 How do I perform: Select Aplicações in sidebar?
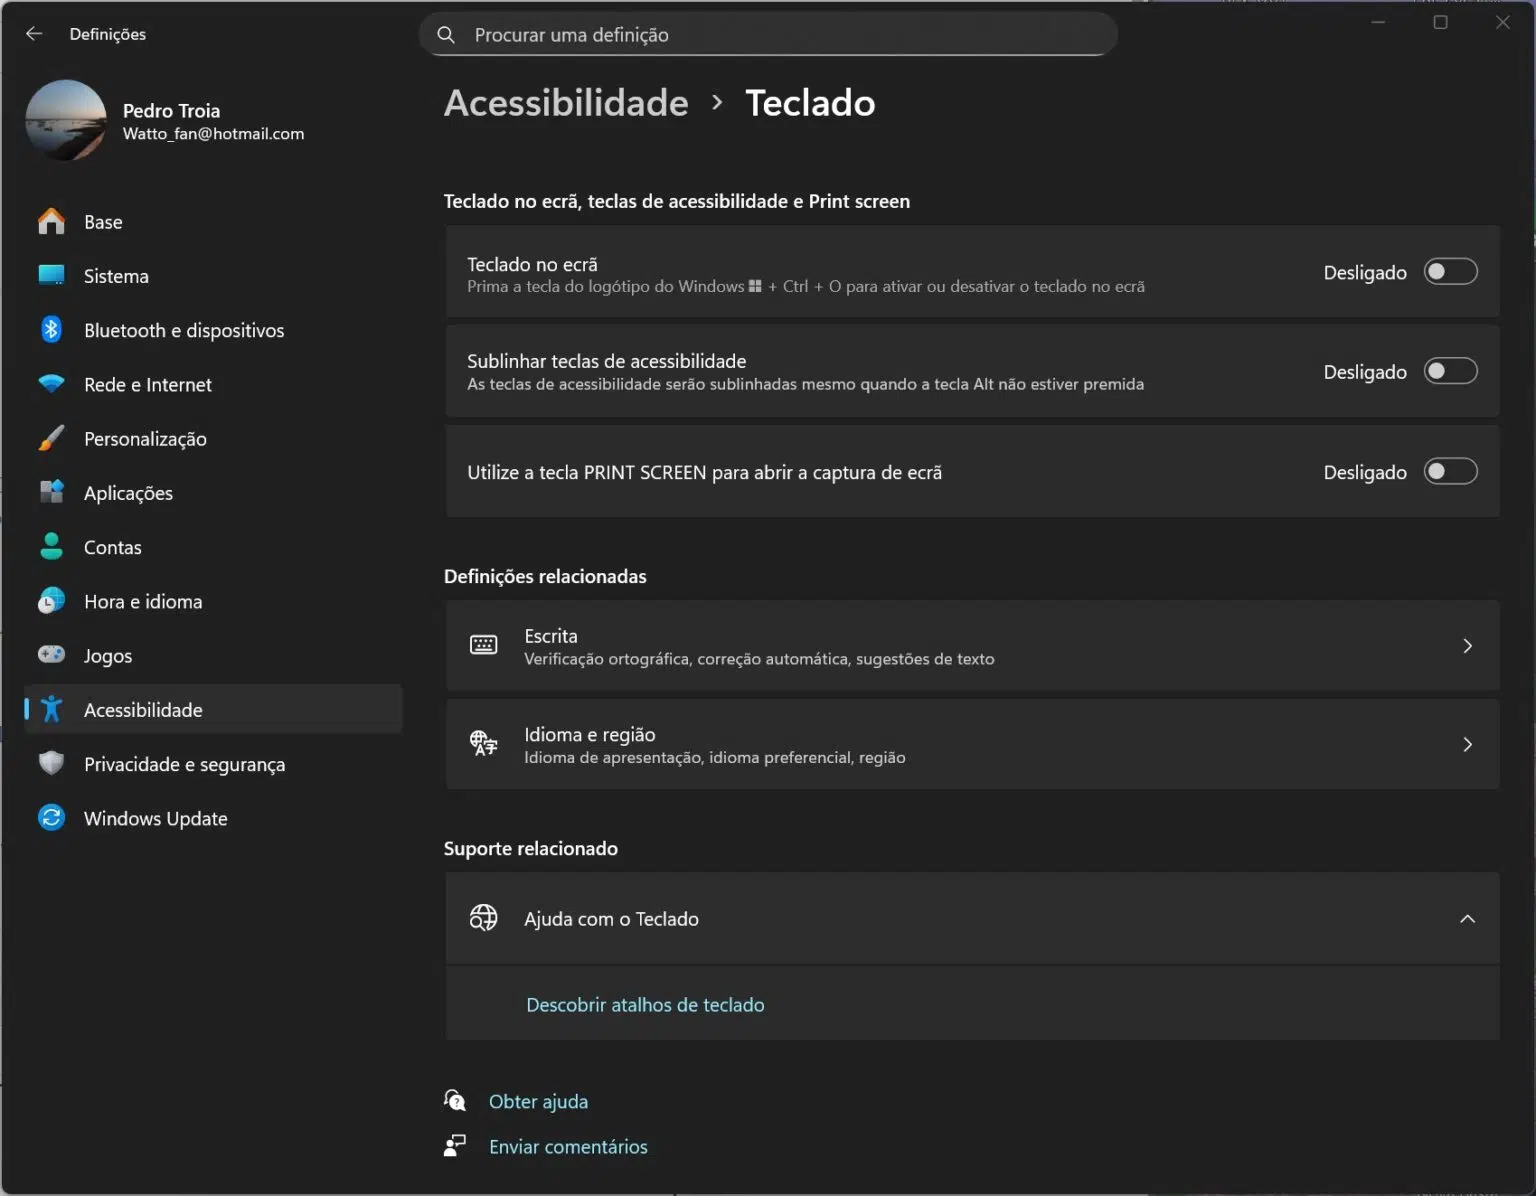[213, 492]
